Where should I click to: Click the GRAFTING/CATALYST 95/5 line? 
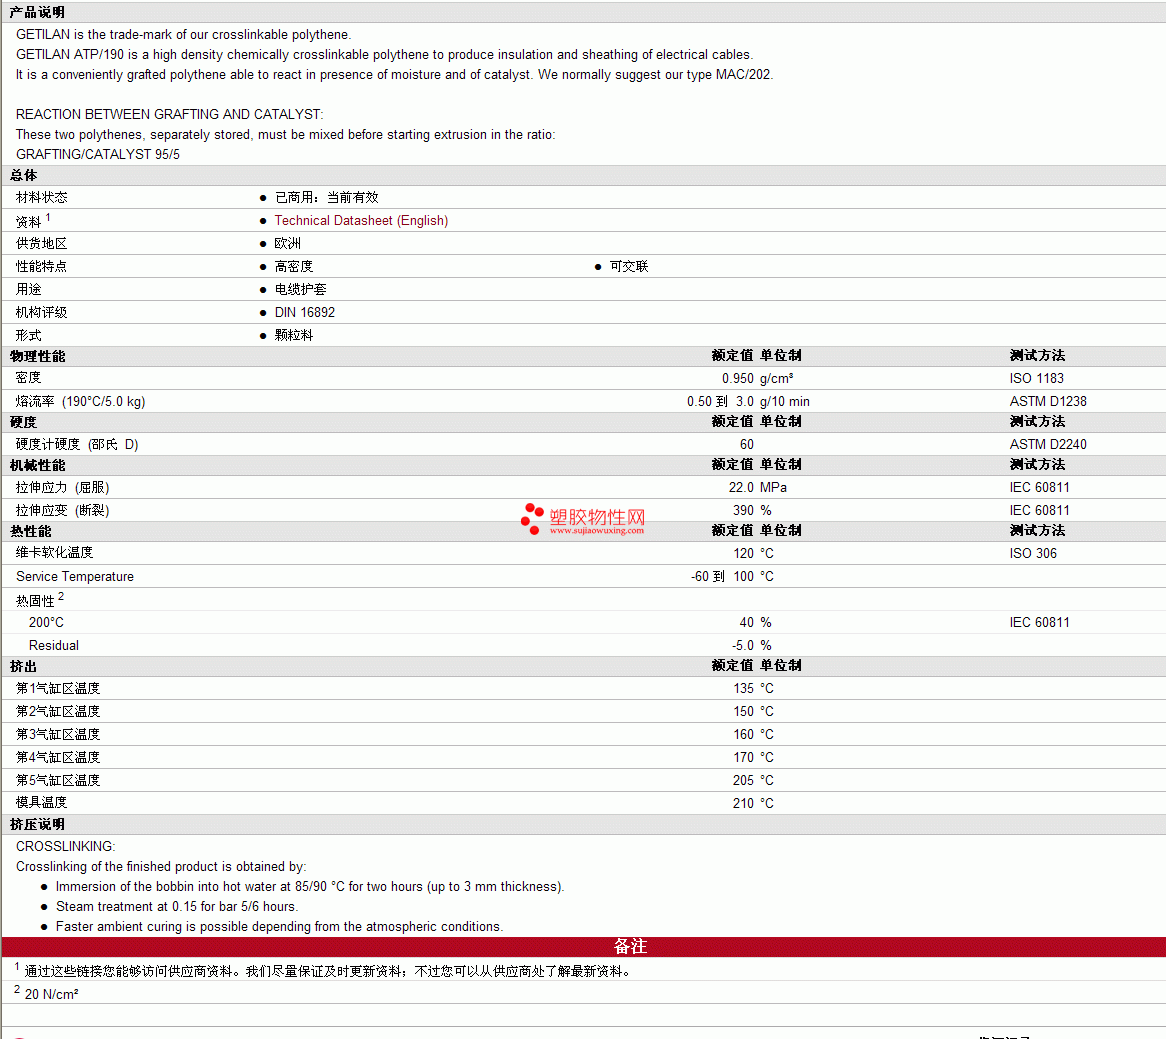tap(97, 155)
